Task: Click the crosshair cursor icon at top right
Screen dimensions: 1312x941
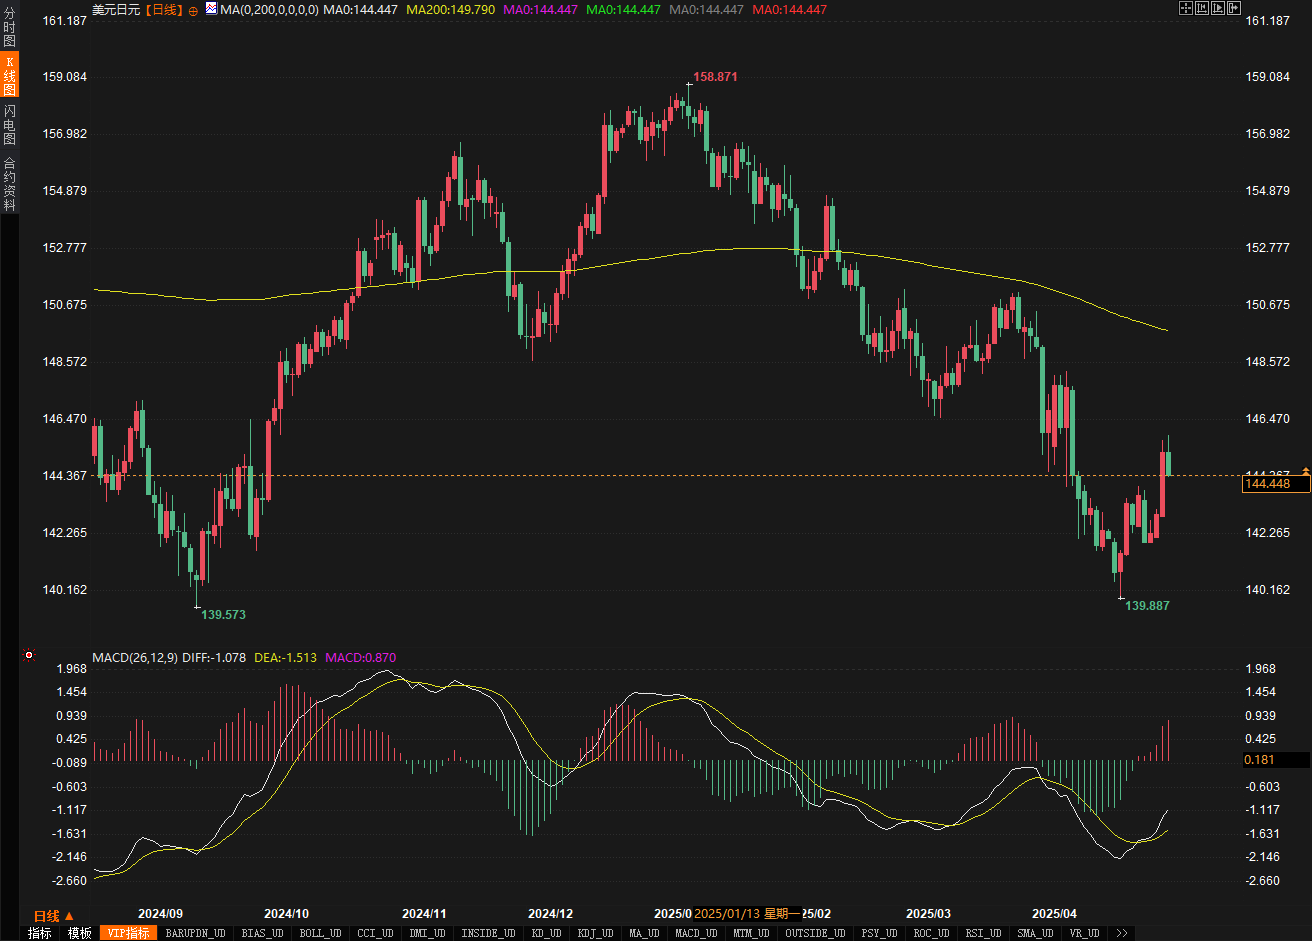Action: [1186, 8]
